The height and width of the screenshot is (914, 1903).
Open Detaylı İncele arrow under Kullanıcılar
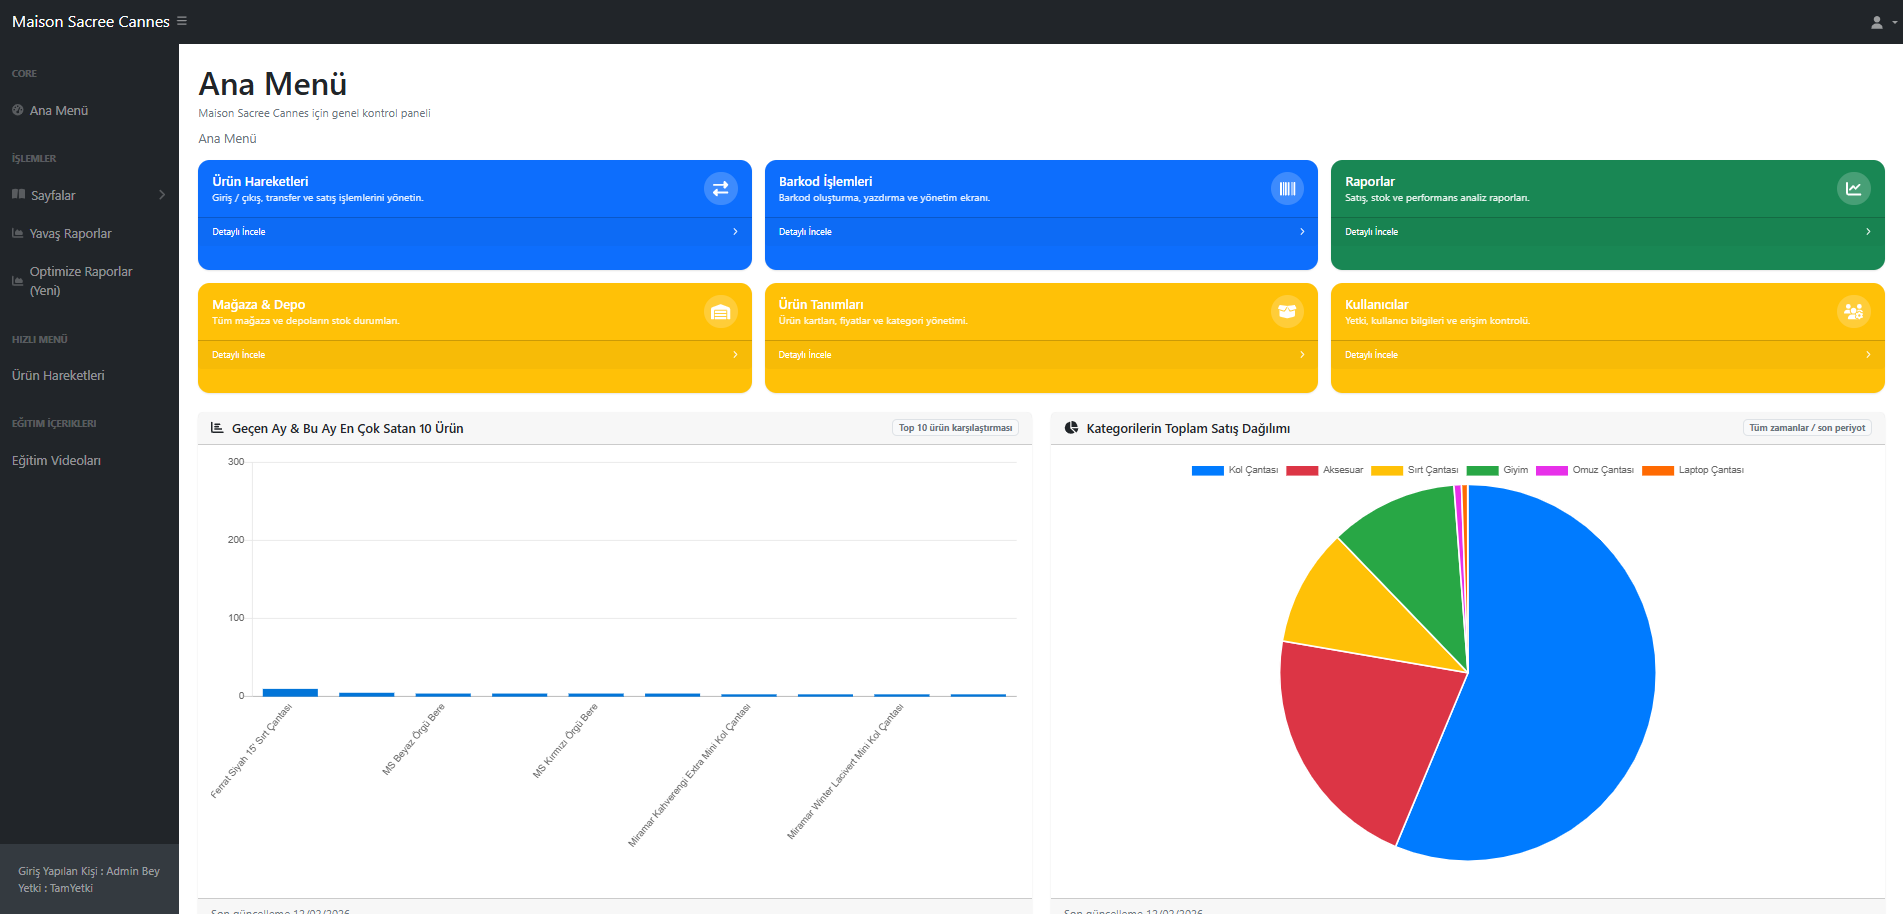pos(1867,355)
